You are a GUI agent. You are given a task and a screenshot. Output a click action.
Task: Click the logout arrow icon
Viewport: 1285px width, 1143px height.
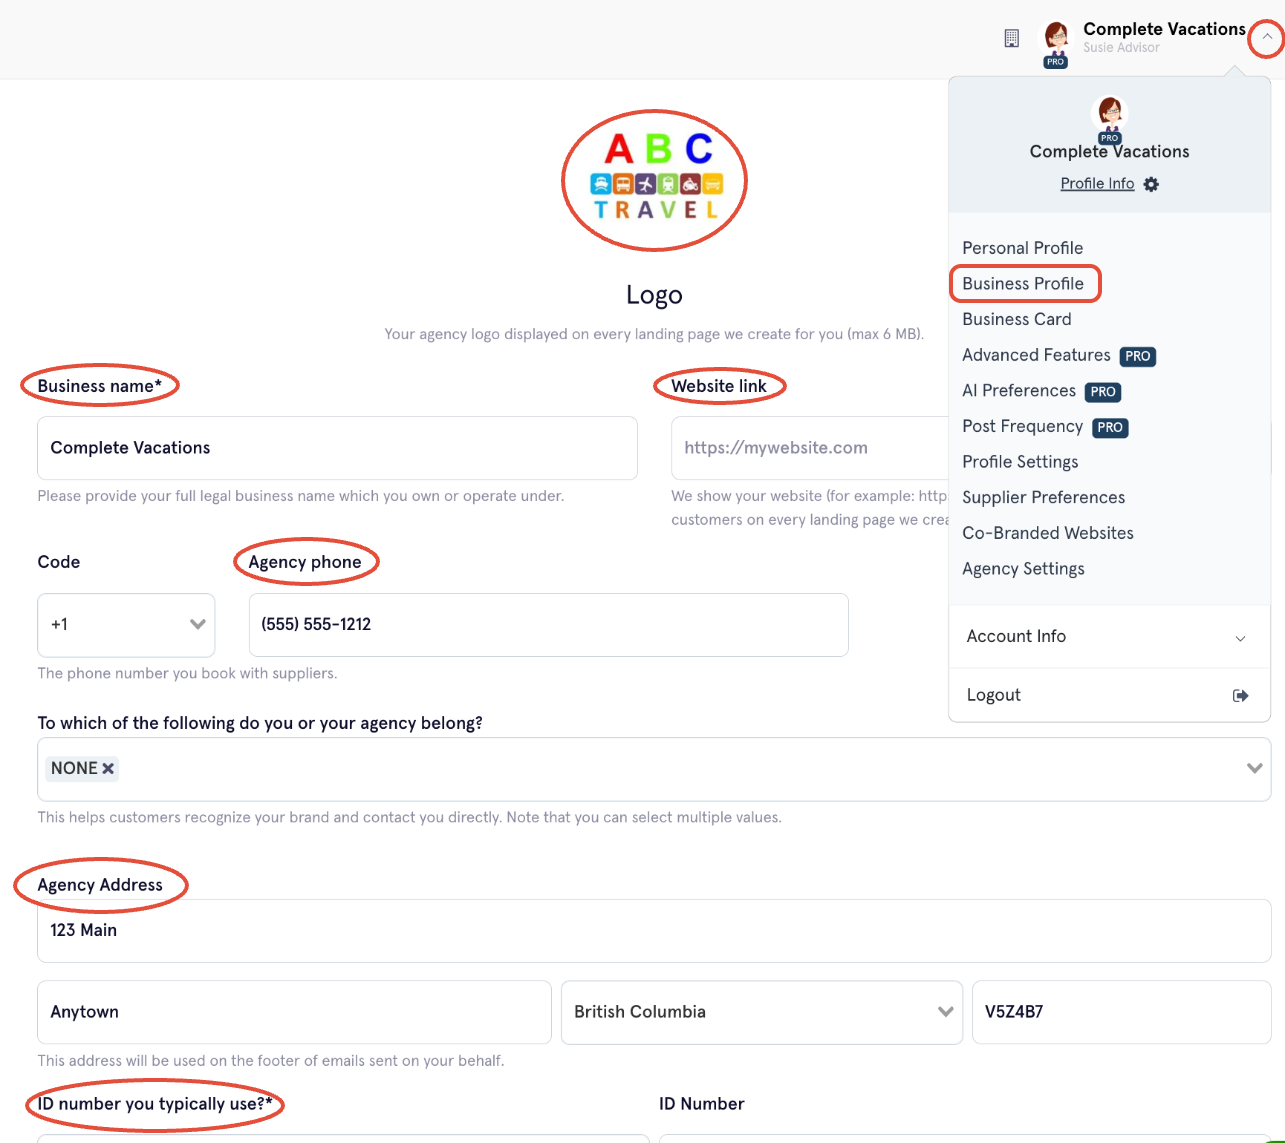point(1240,696)
